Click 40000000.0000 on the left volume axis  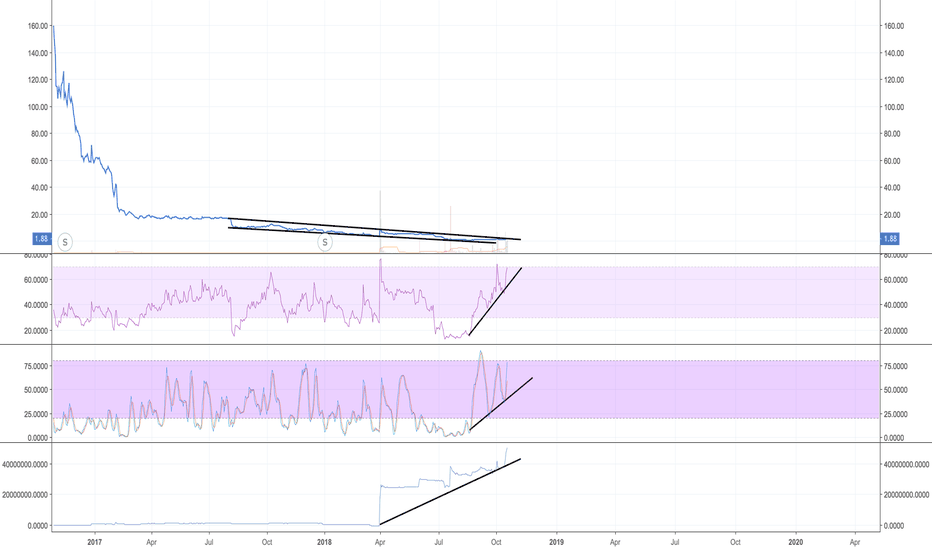pos(26,464)
